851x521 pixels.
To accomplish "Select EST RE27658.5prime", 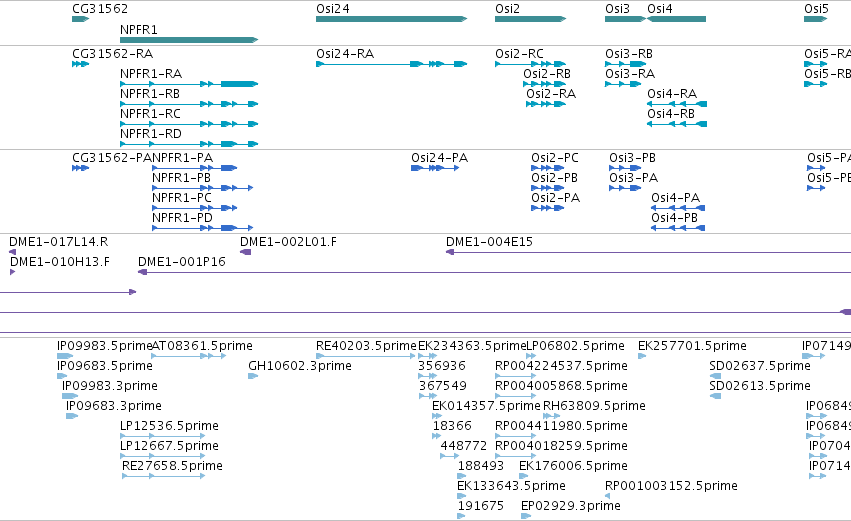I will pos(172,467).
